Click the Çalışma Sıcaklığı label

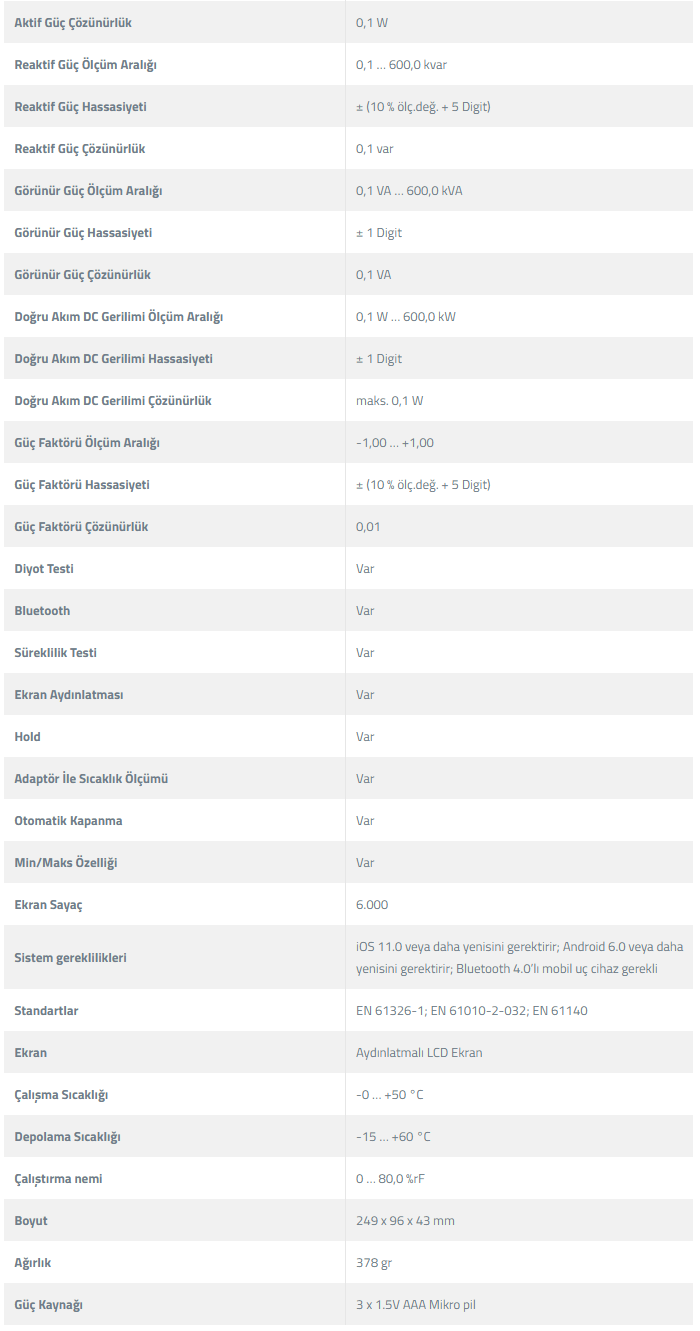(x=61, y=1095)
